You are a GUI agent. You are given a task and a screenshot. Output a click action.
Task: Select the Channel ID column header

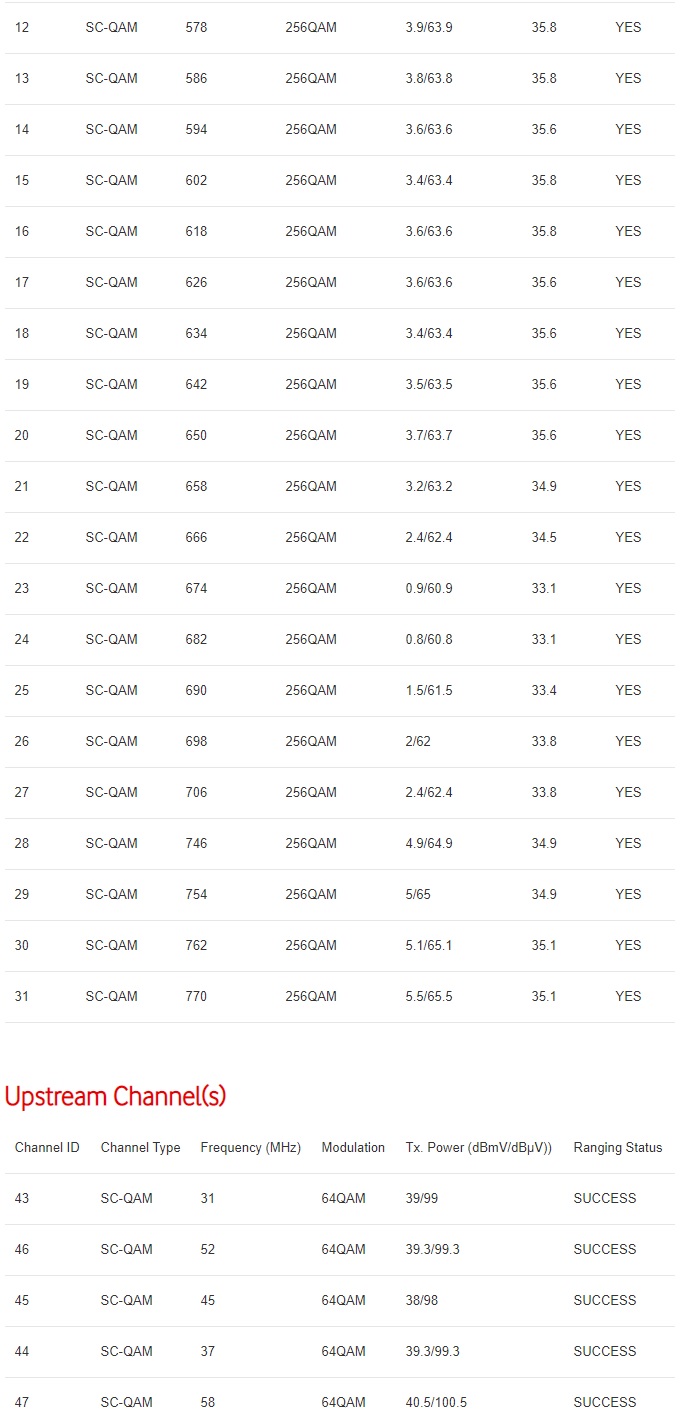tap(47, 1147)
